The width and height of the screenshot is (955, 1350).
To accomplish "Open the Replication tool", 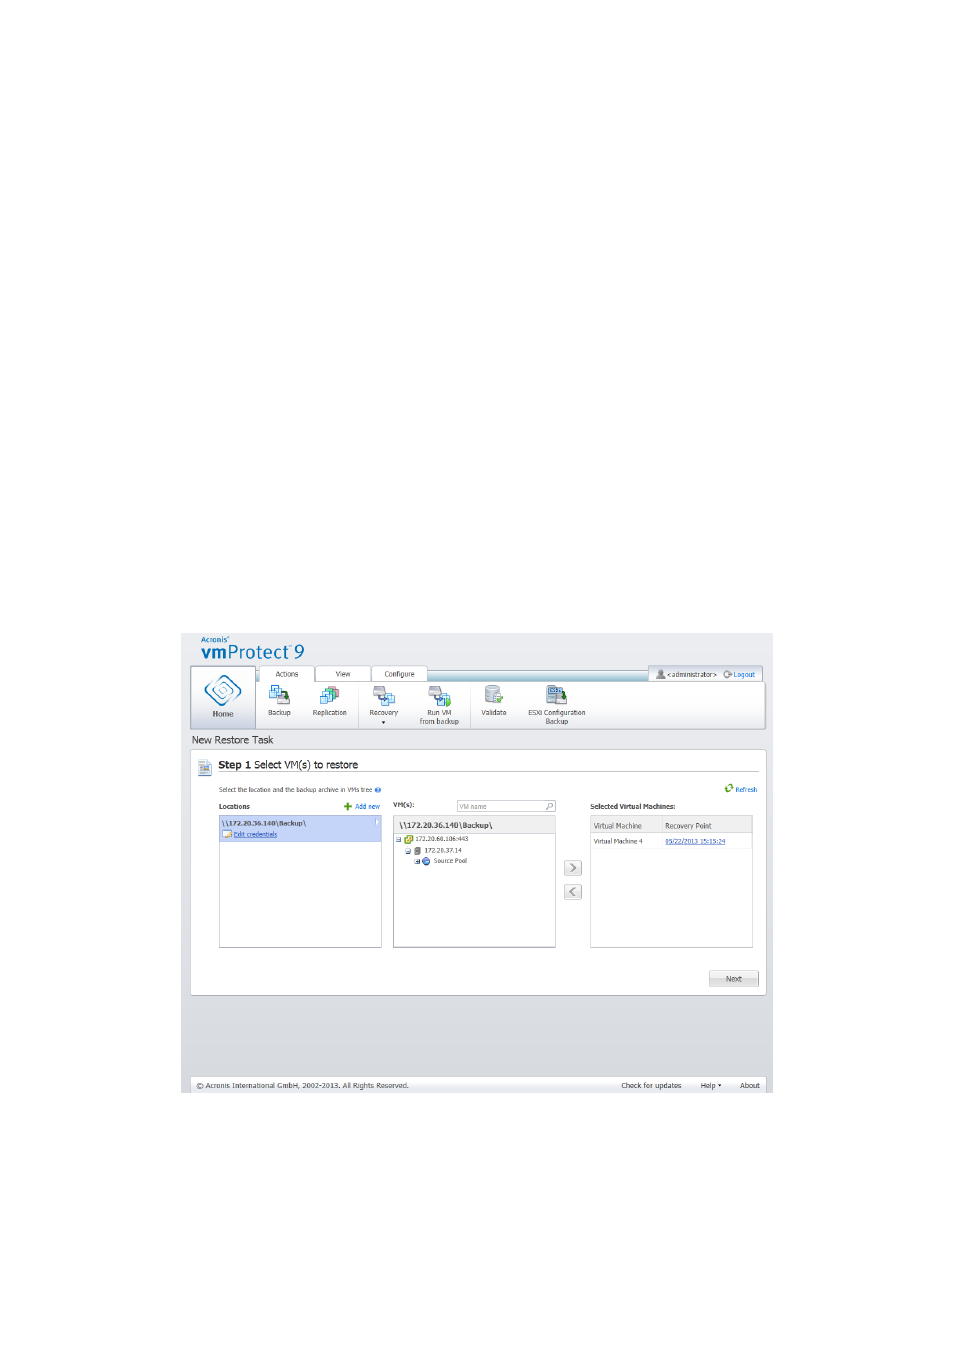I will tap(329, 701).
